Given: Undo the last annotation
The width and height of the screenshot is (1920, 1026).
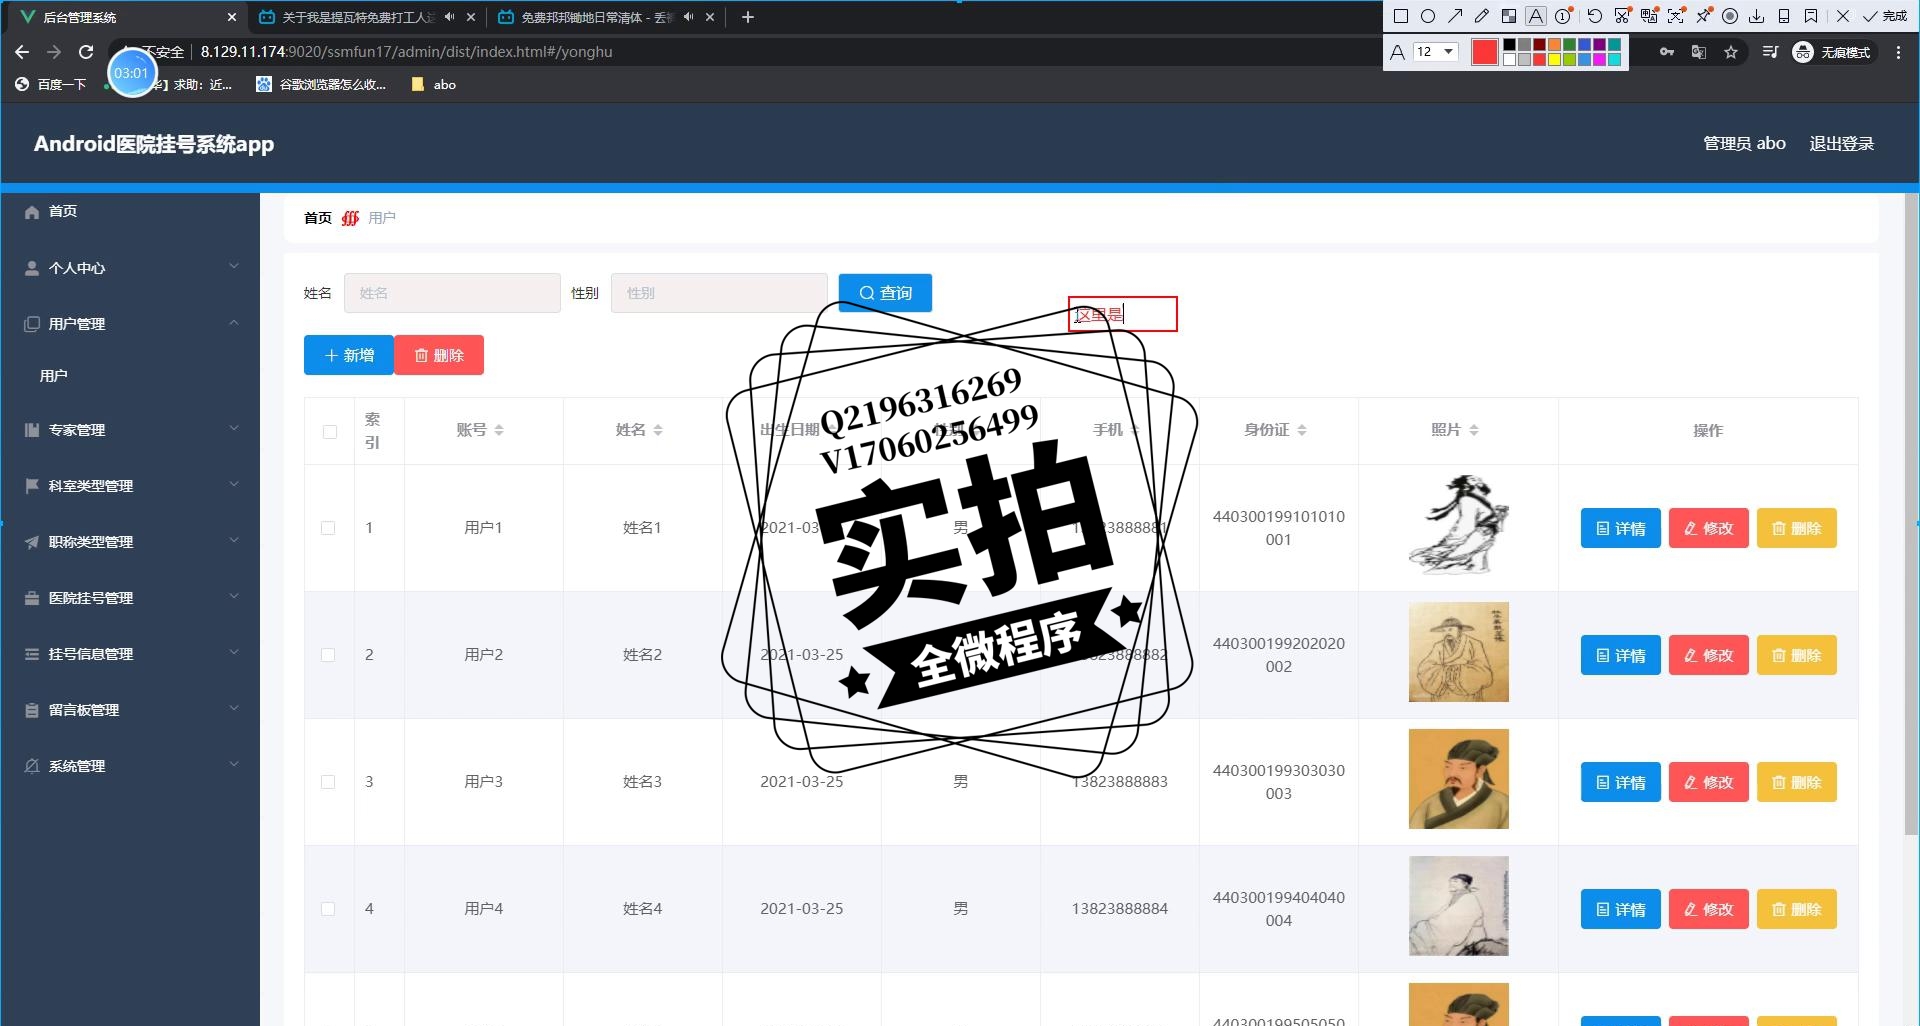Looking at the screenshot, I should (1595, 16).
